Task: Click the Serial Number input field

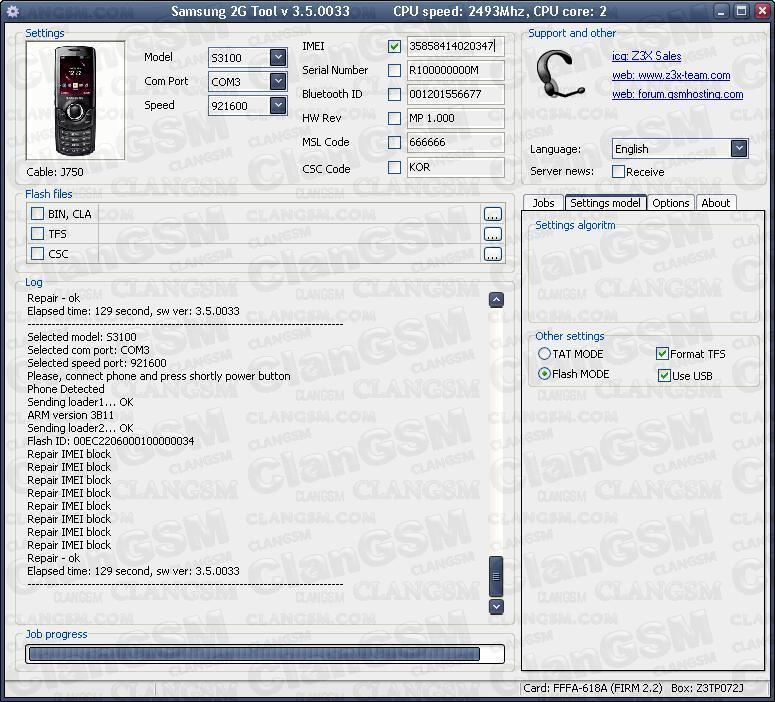Action: click(455, 70)
